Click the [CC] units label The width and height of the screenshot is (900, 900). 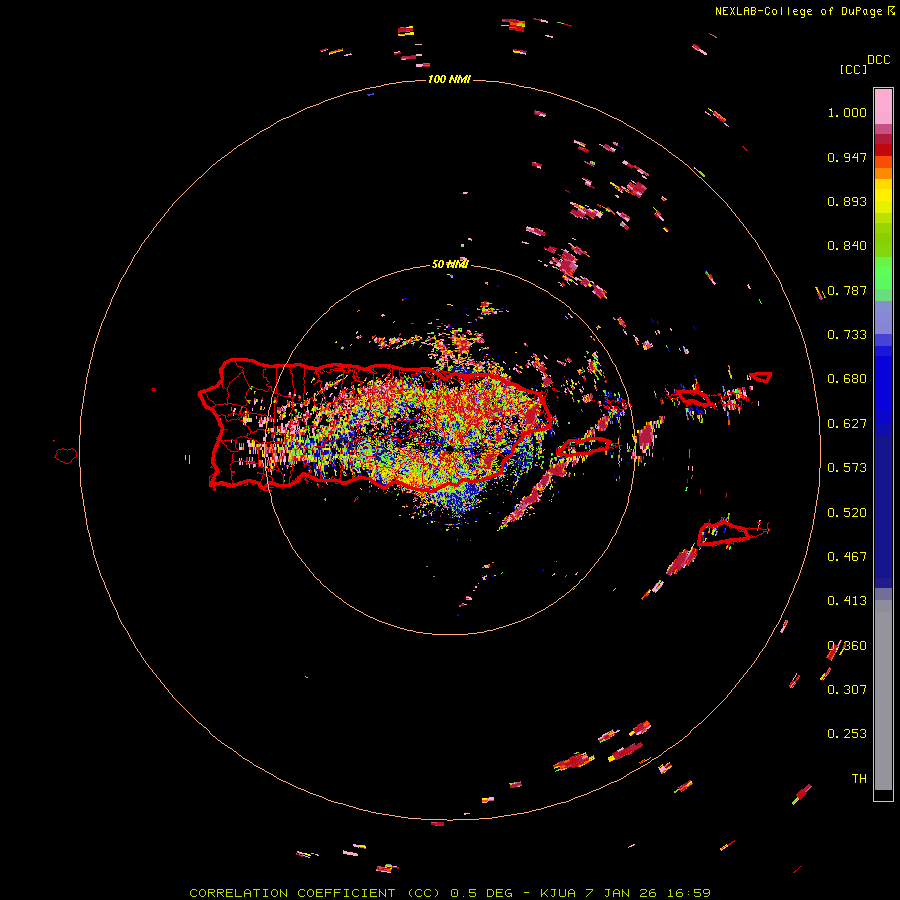[853, 69]
